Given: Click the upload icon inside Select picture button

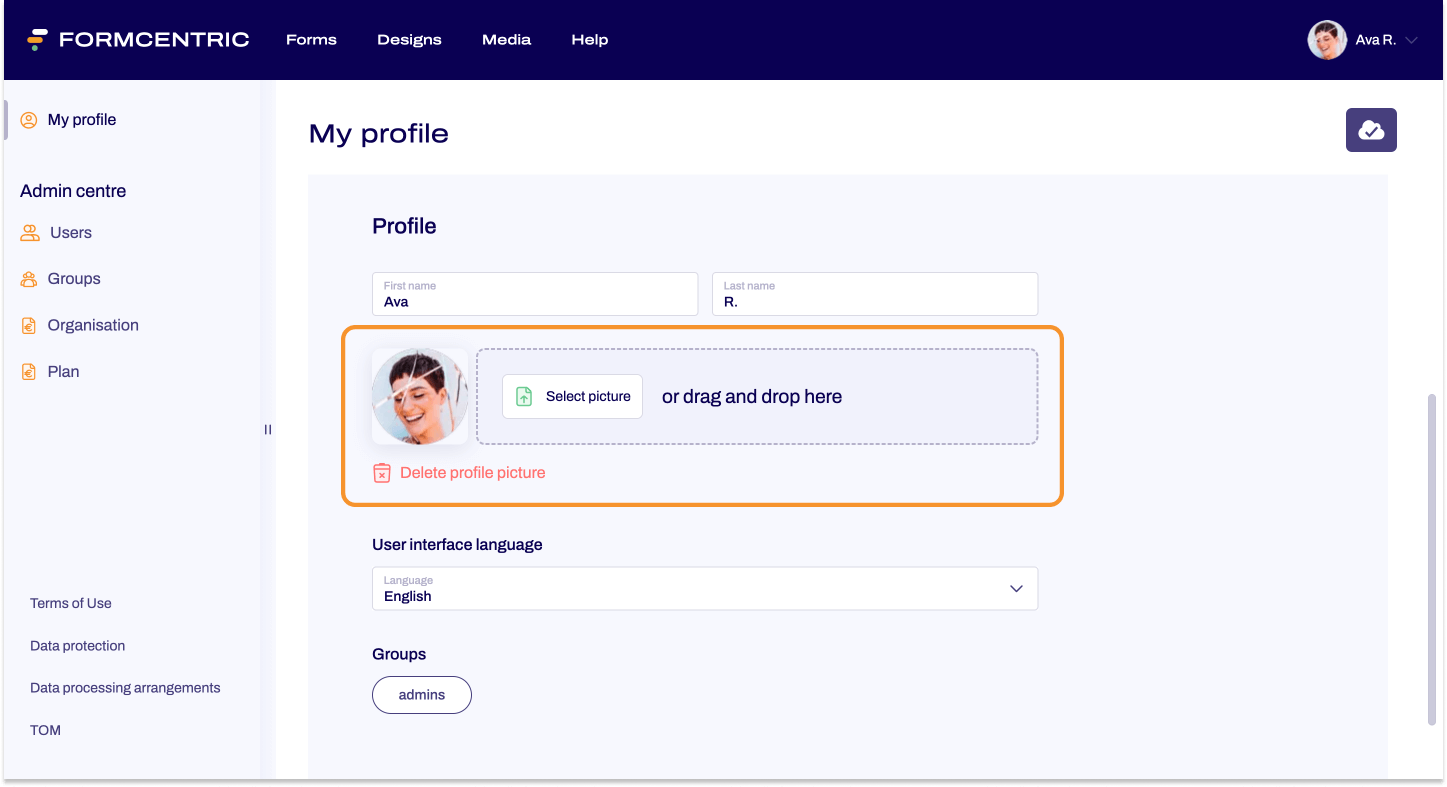Looking at the screenshot, I should (522, 396).
